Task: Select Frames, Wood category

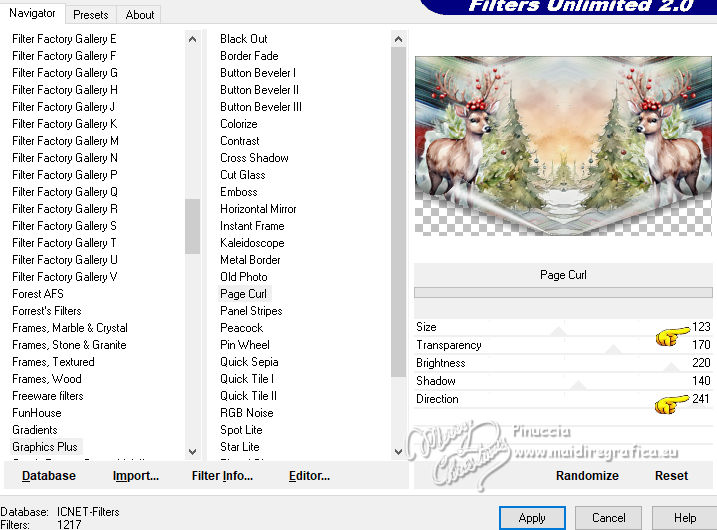Action: point(47,379)
